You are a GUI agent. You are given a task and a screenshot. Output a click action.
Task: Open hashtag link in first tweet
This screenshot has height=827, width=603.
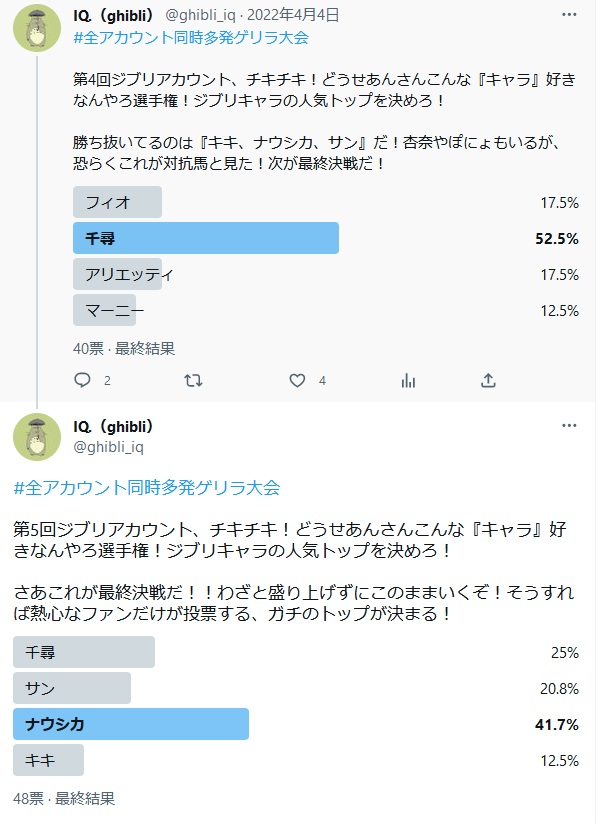coord(193,38)
